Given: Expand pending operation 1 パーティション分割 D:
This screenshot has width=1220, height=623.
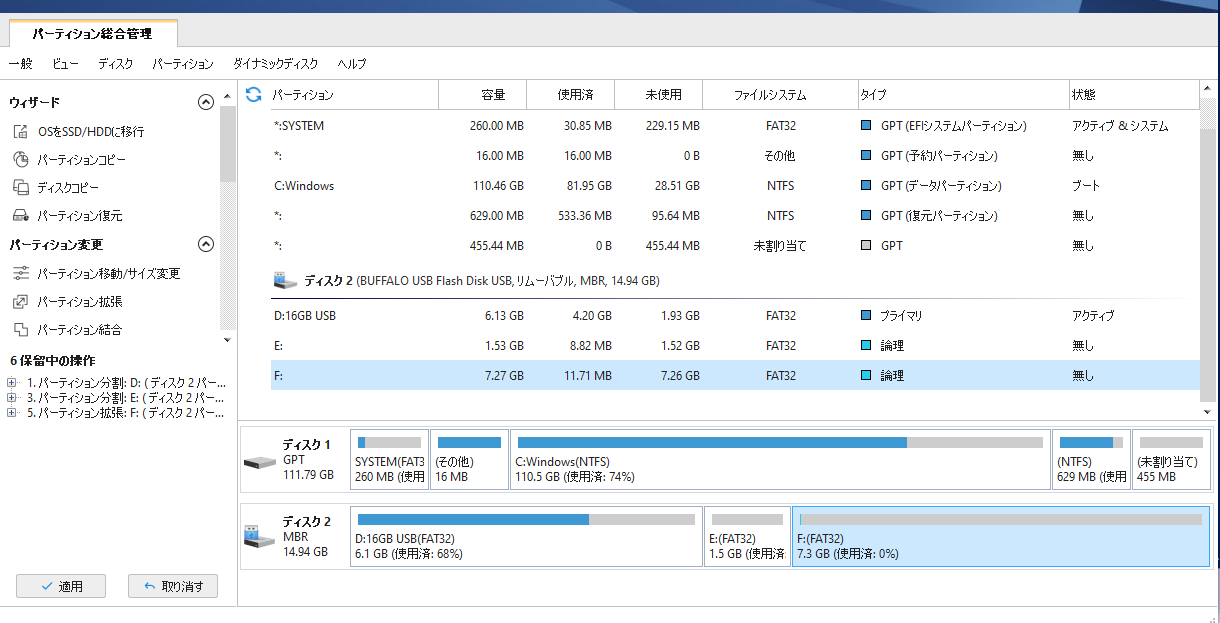Looking at the screenshot, I should [x=11, y=382].
